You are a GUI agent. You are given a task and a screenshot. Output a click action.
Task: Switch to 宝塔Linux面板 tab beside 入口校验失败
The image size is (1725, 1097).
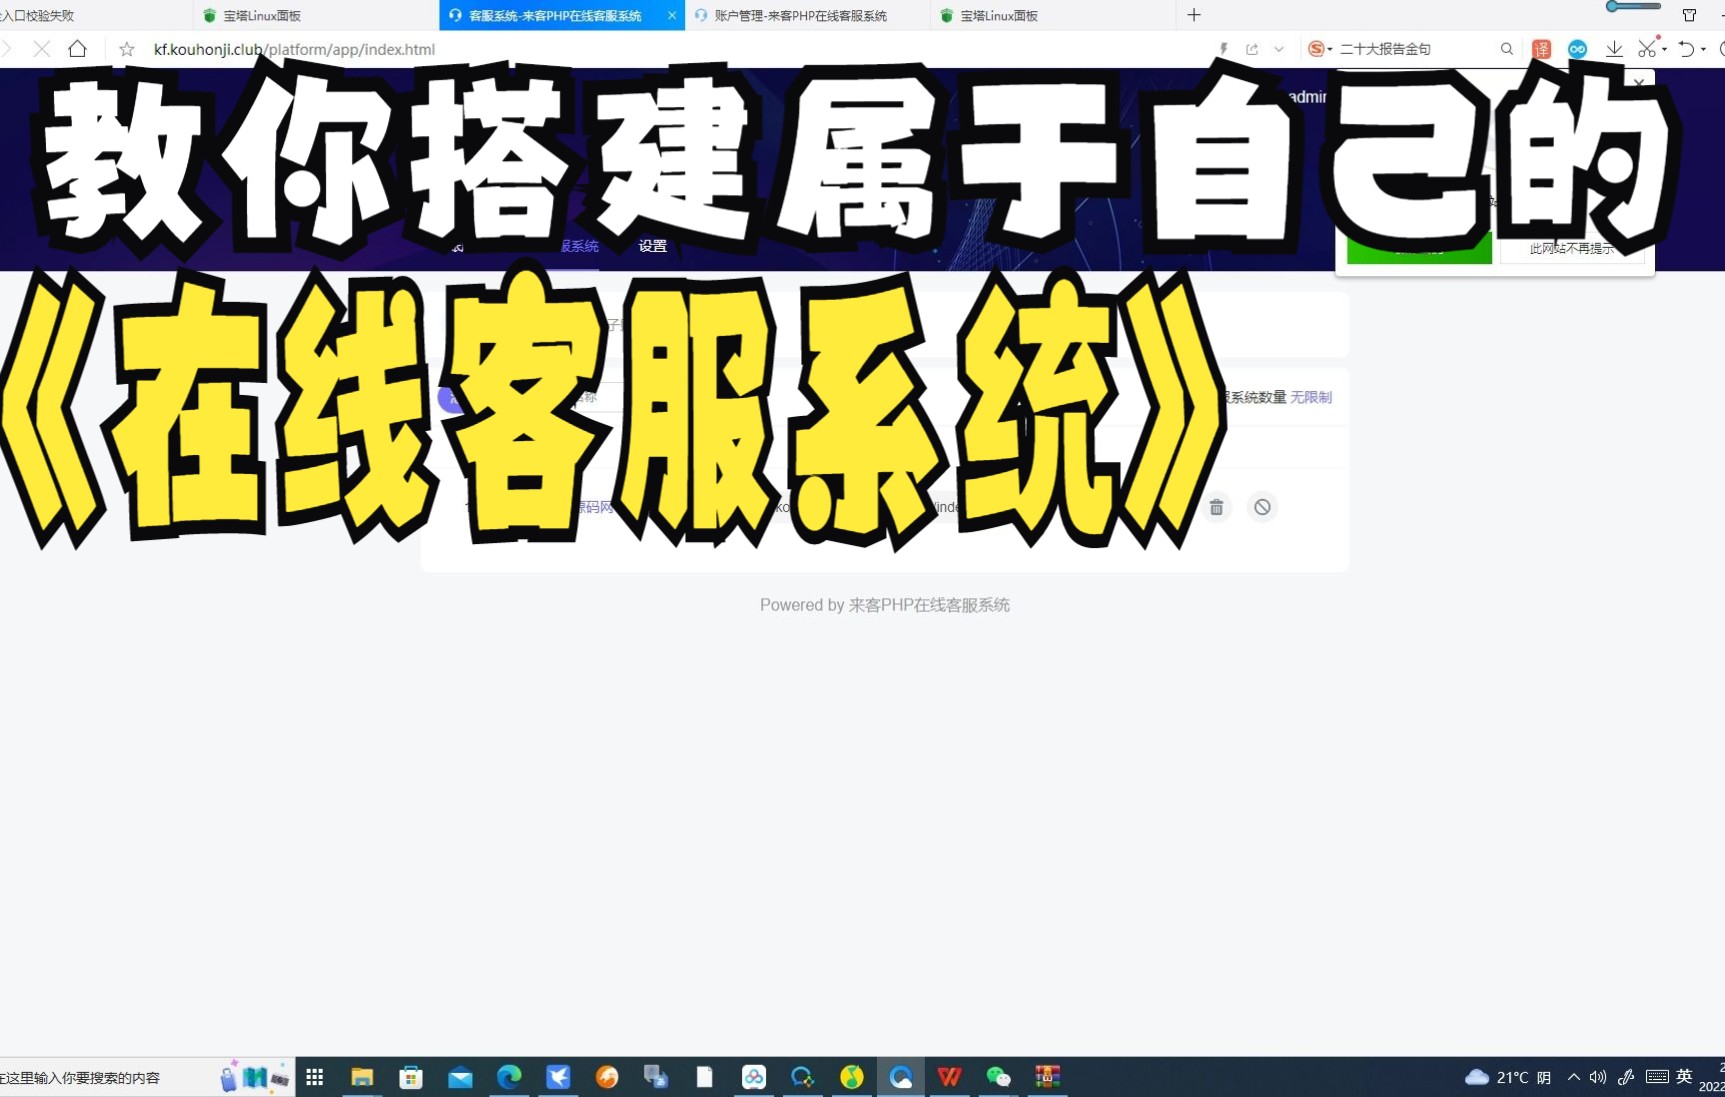click(x=316, y=15)
